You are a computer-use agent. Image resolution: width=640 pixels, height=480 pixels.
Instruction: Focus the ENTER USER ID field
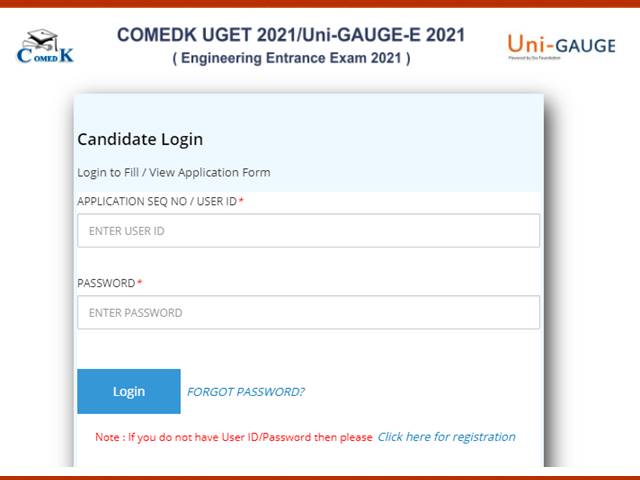(x=309, y=231)
